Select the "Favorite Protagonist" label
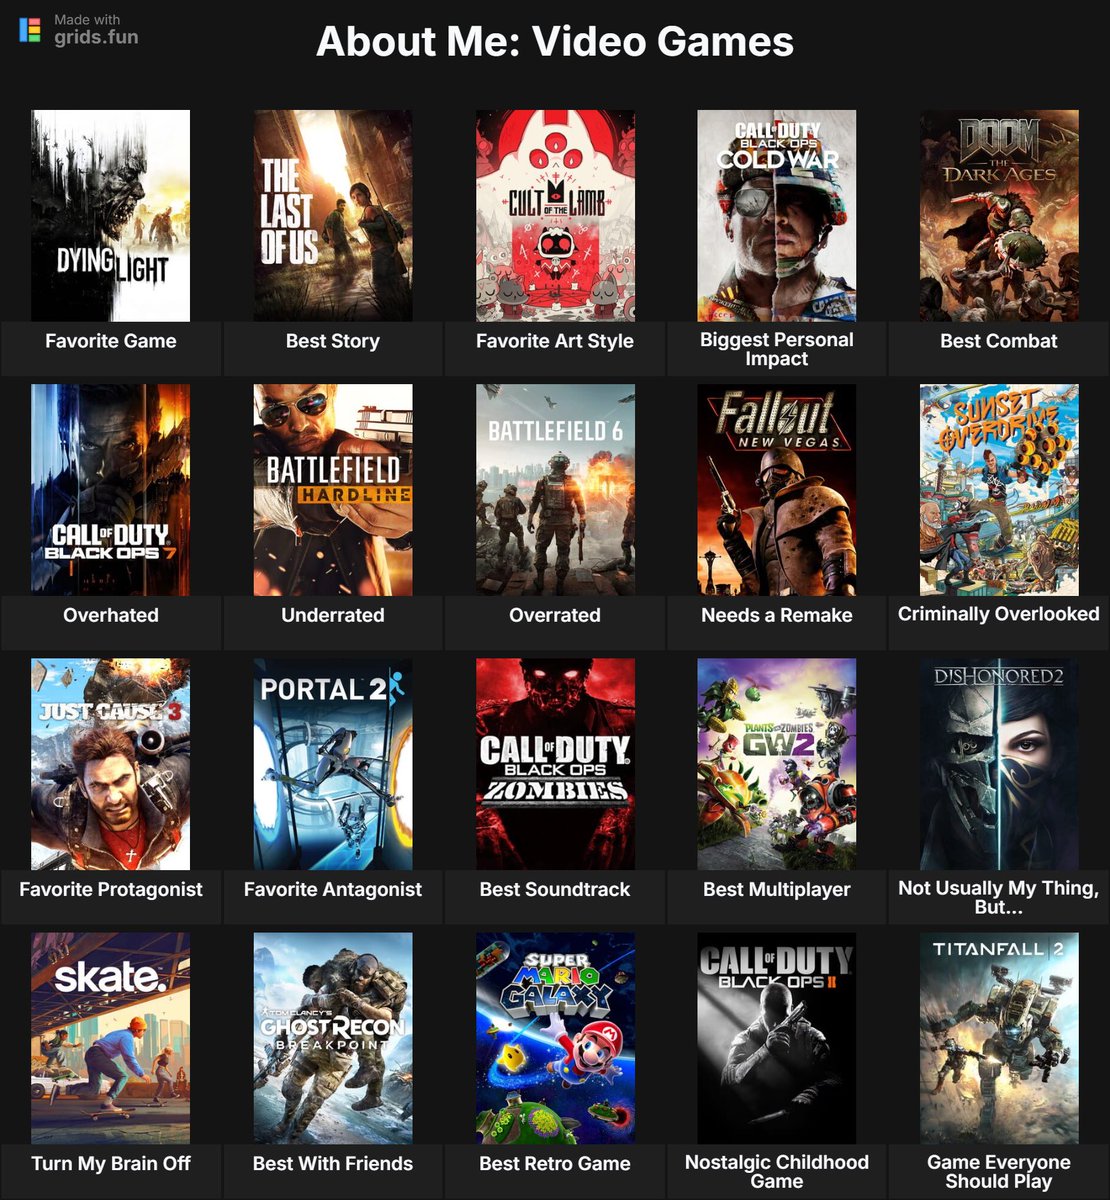Screen dimensions: 1110x1200 (x=111, y=889)
